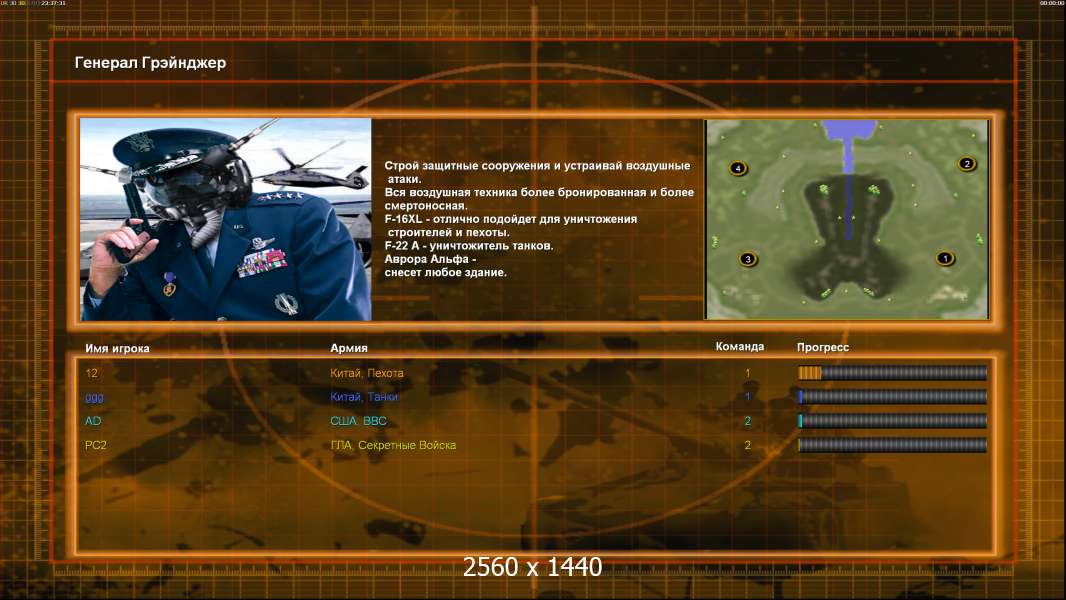The height and width of the screenshot is (600, 1066).
Task: Click player name 'PC2'
Action: (x=96, y=445)
